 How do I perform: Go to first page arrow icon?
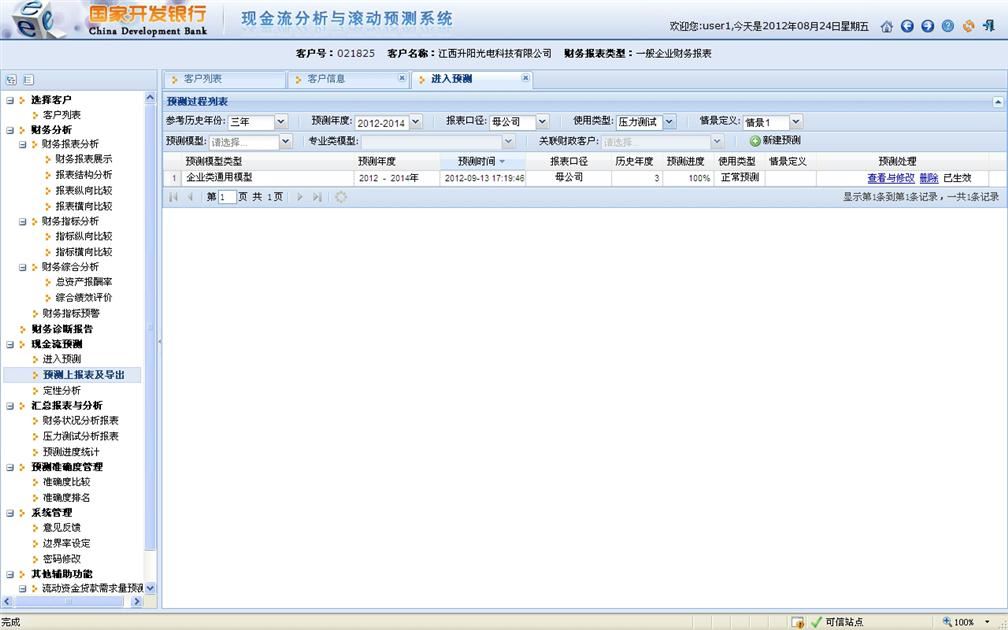pyautogui.click(x=173, y=197)
